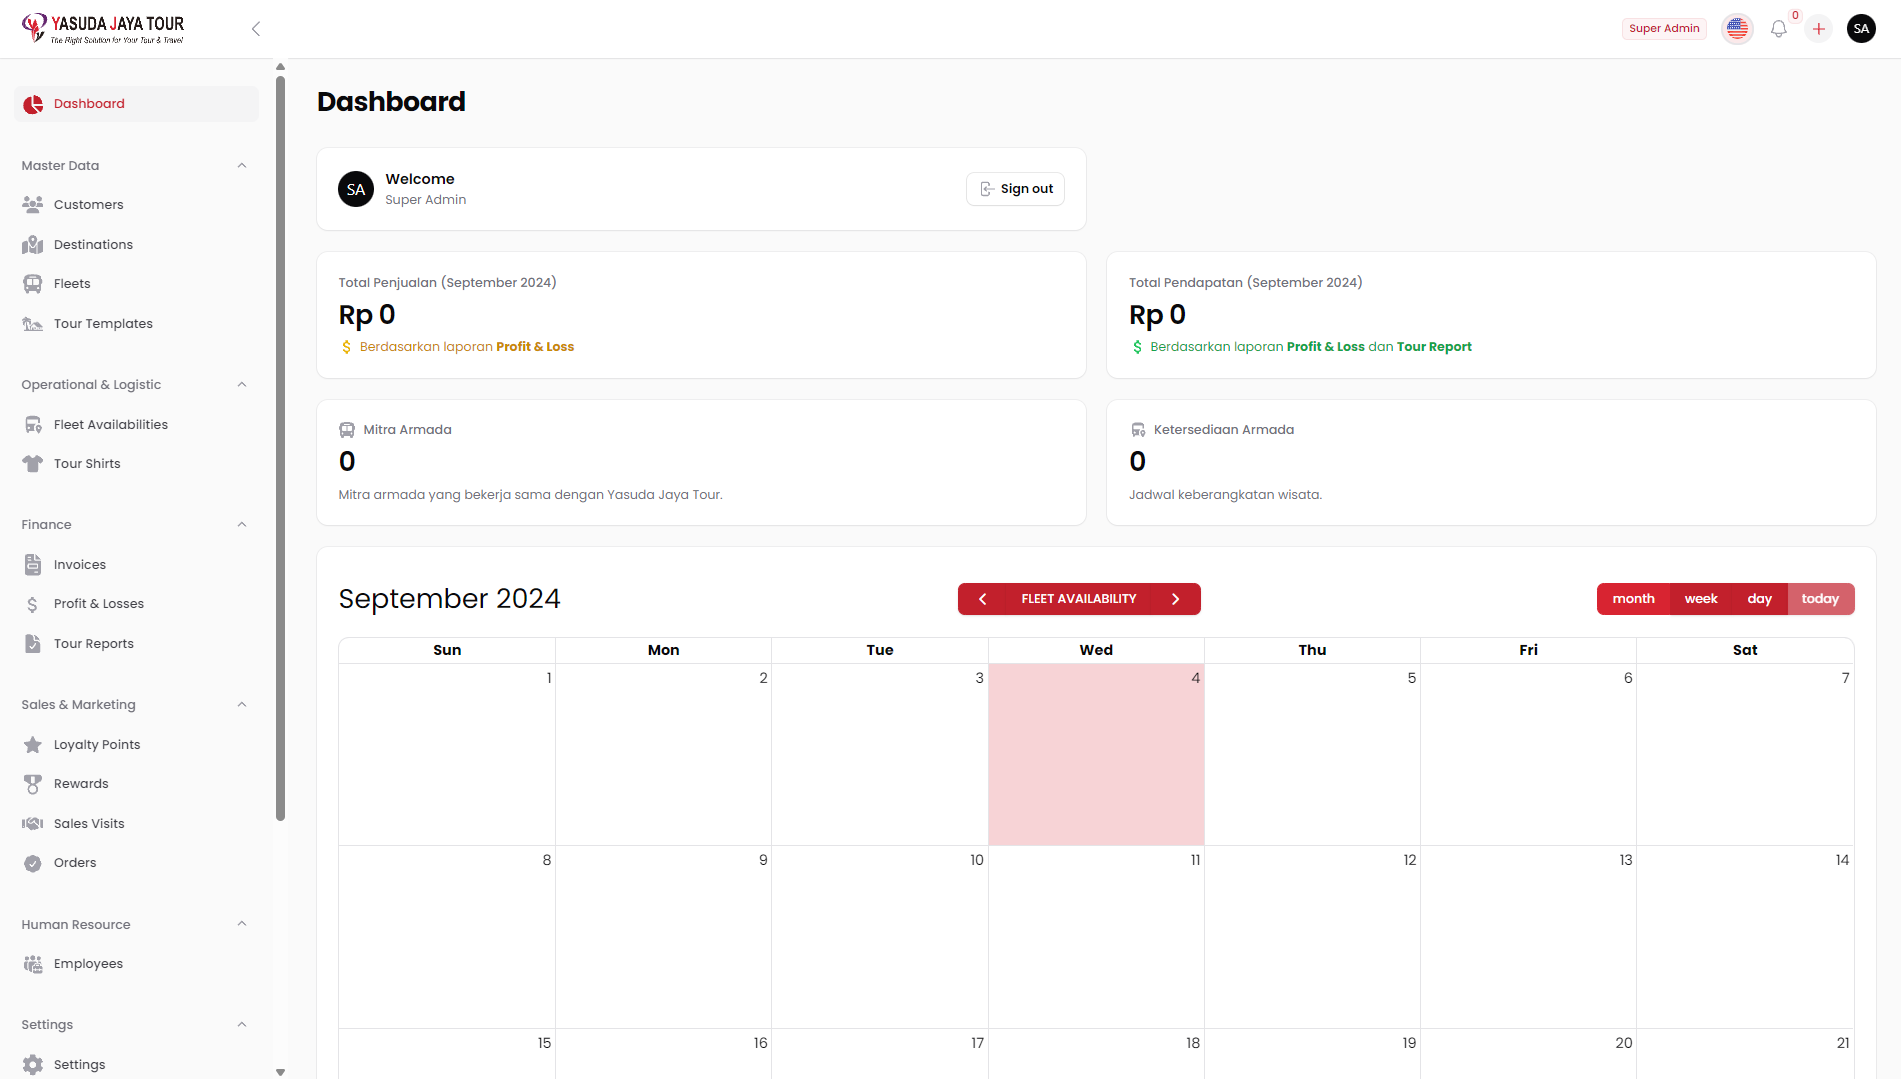
Task: Open Customers menu item
Action: pyautogui.click(x=136, y=204)
